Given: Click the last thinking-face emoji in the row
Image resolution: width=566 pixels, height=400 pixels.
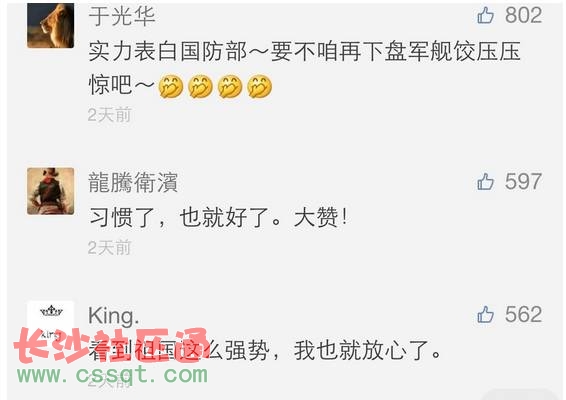Looking at the screenshot, I should click(x=259, y=86).
